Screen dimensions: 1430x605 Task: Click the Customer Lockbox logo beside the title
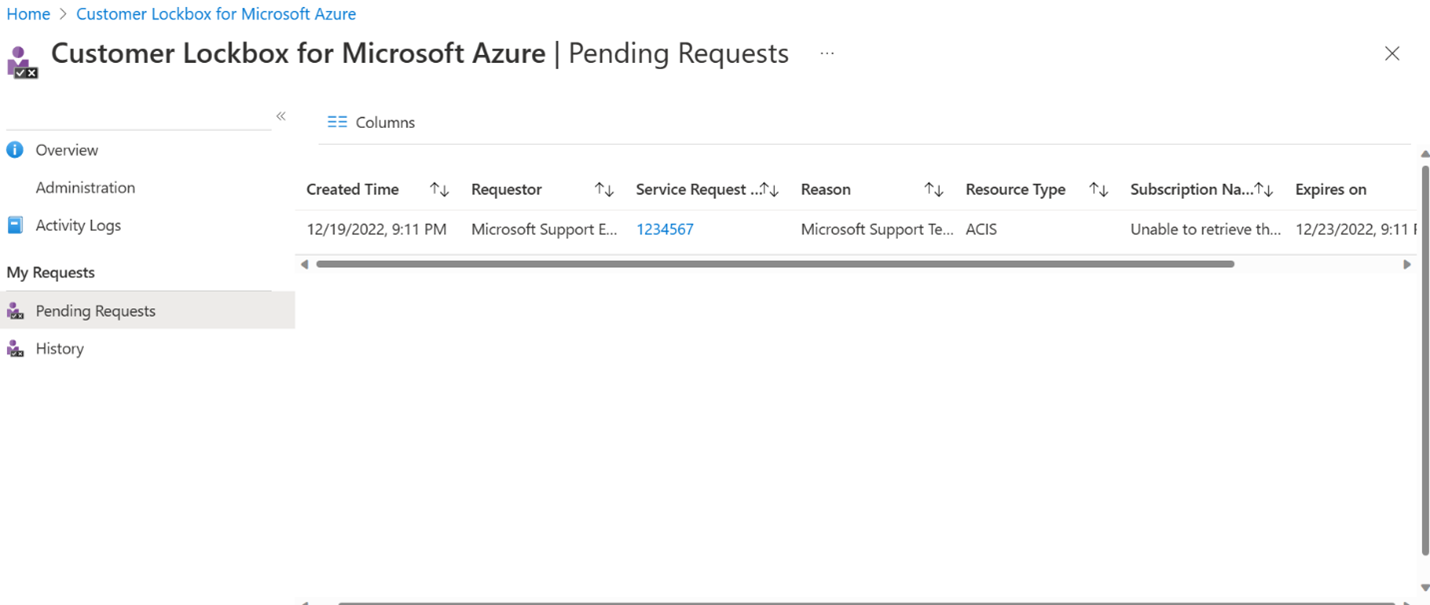[21, 58]
